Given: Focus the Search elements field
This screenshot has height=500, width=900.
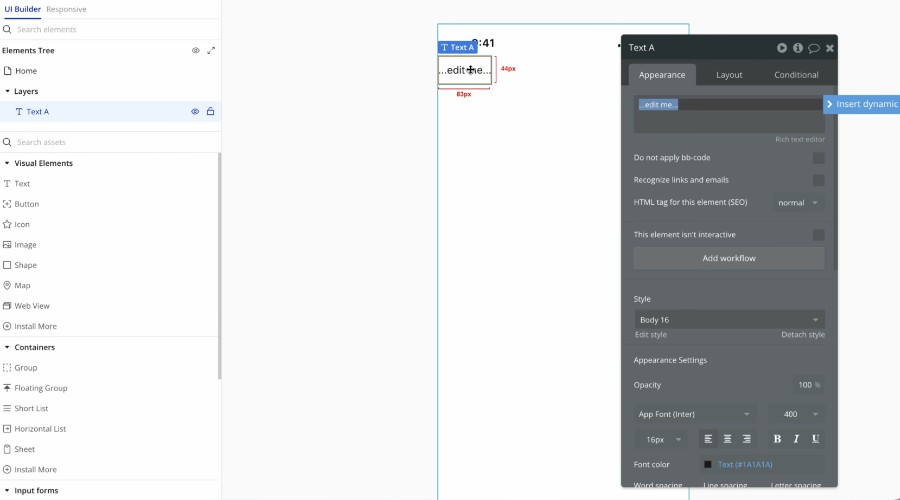Looking at the screenshot, I should coord(110,29).
